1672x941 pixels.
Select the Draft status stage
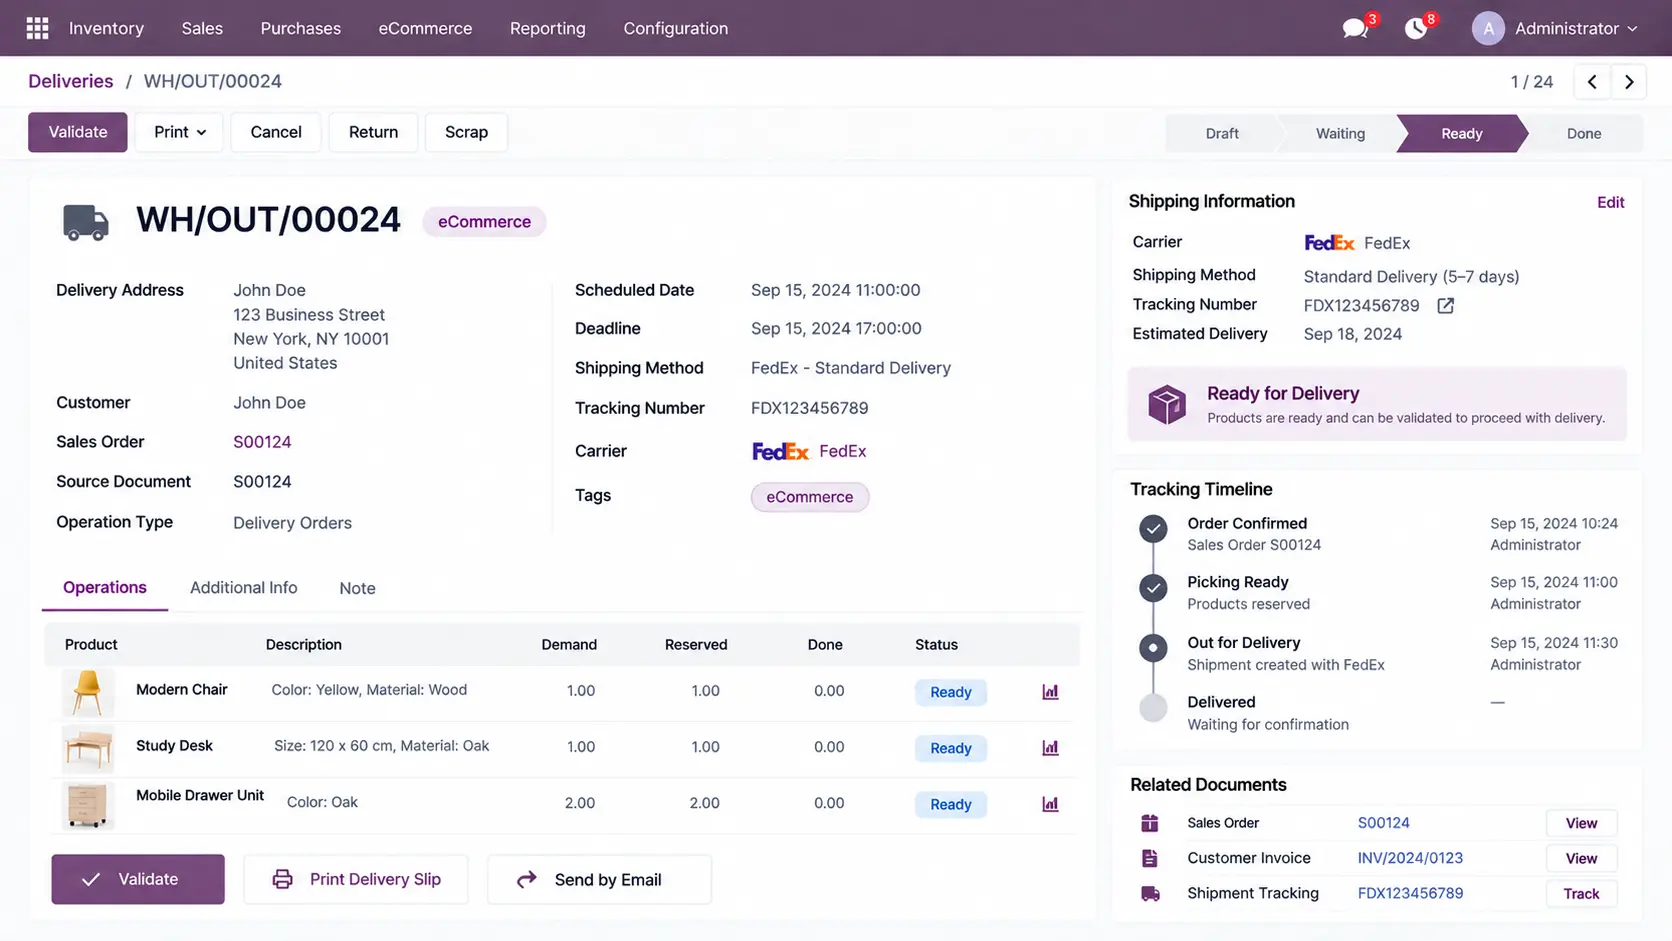1222,134
